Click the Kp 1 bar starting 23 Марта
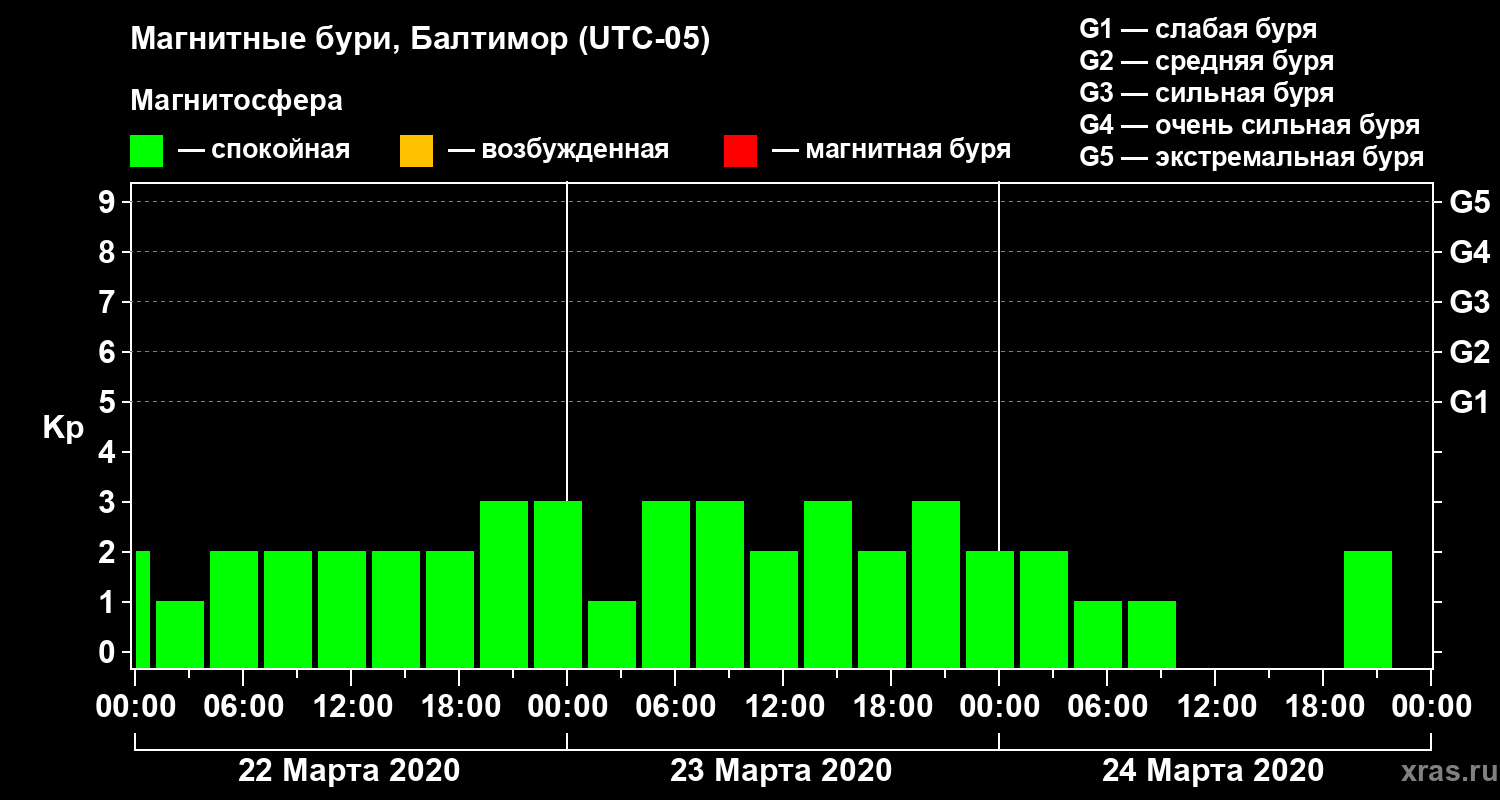This screenshot has width=1500, height=800. (x=612, y=634)
